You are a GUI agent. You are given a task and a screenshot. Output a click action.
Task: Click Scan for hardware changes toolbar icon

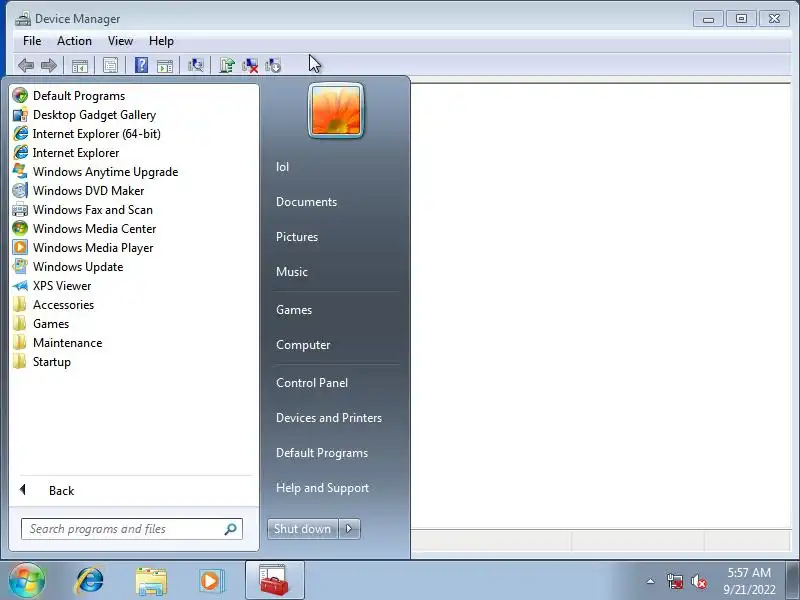coord(196,65)
